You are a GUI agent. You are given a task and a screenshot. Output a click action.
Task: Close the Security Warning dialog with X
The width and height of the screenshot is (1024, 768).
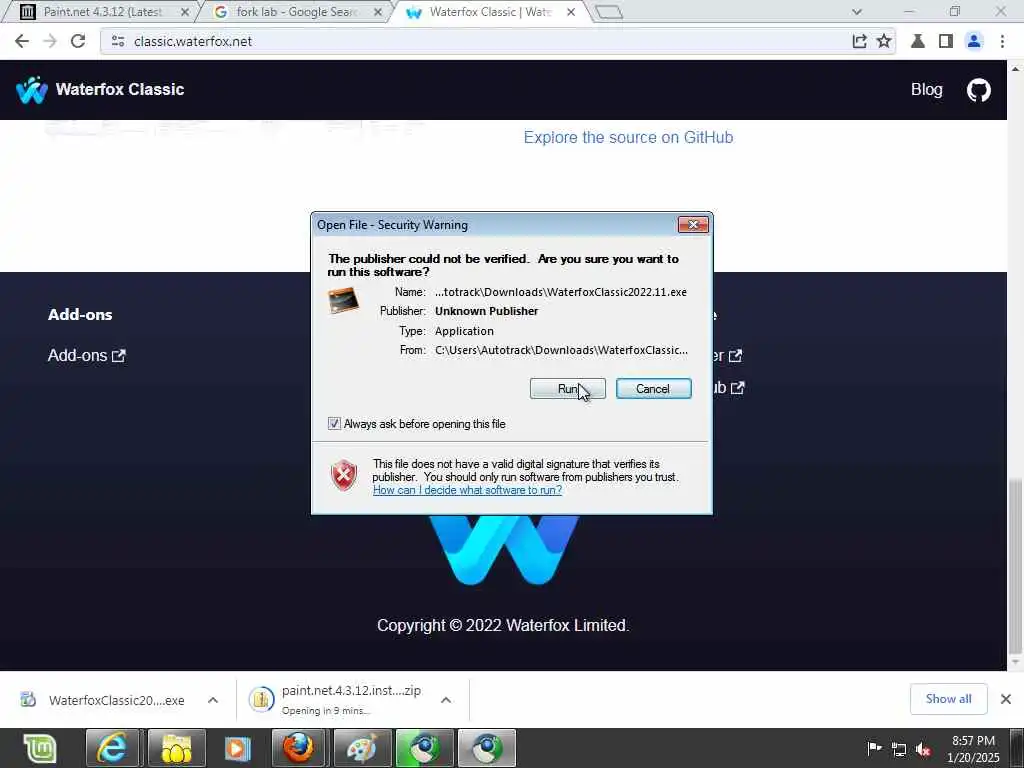tap(693, 225)
